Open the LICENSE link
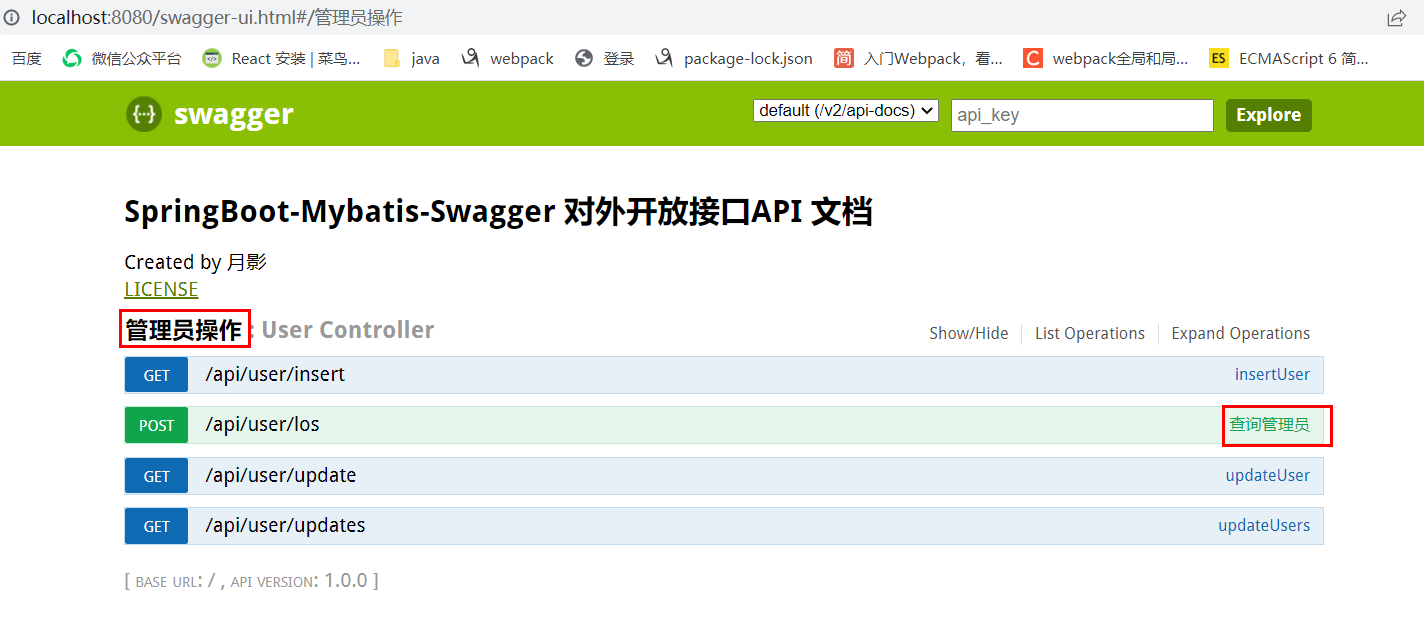Screen dimensions: 1424x630 [161, 289]
